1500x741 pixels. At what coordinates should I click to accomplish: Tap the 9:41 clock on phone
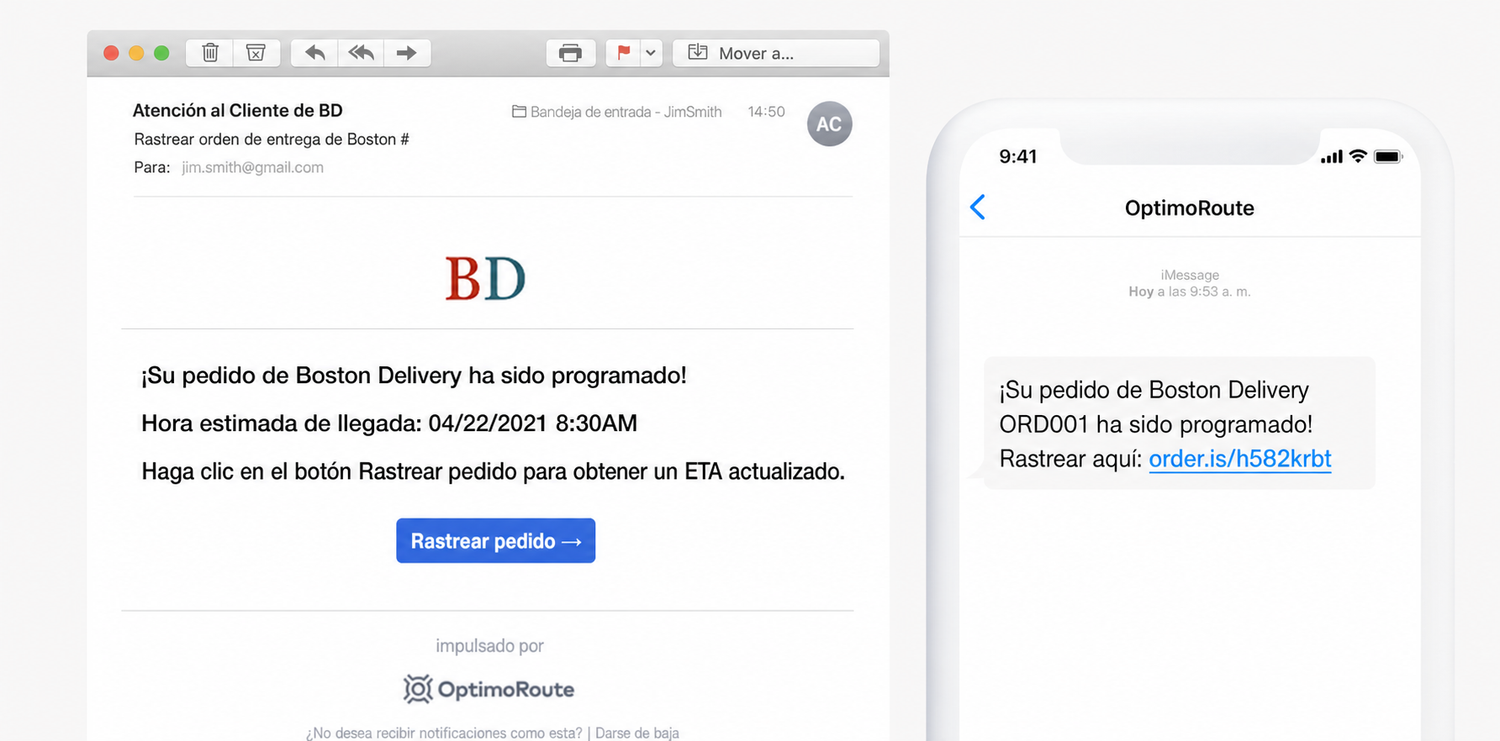tap(1018, 156)
